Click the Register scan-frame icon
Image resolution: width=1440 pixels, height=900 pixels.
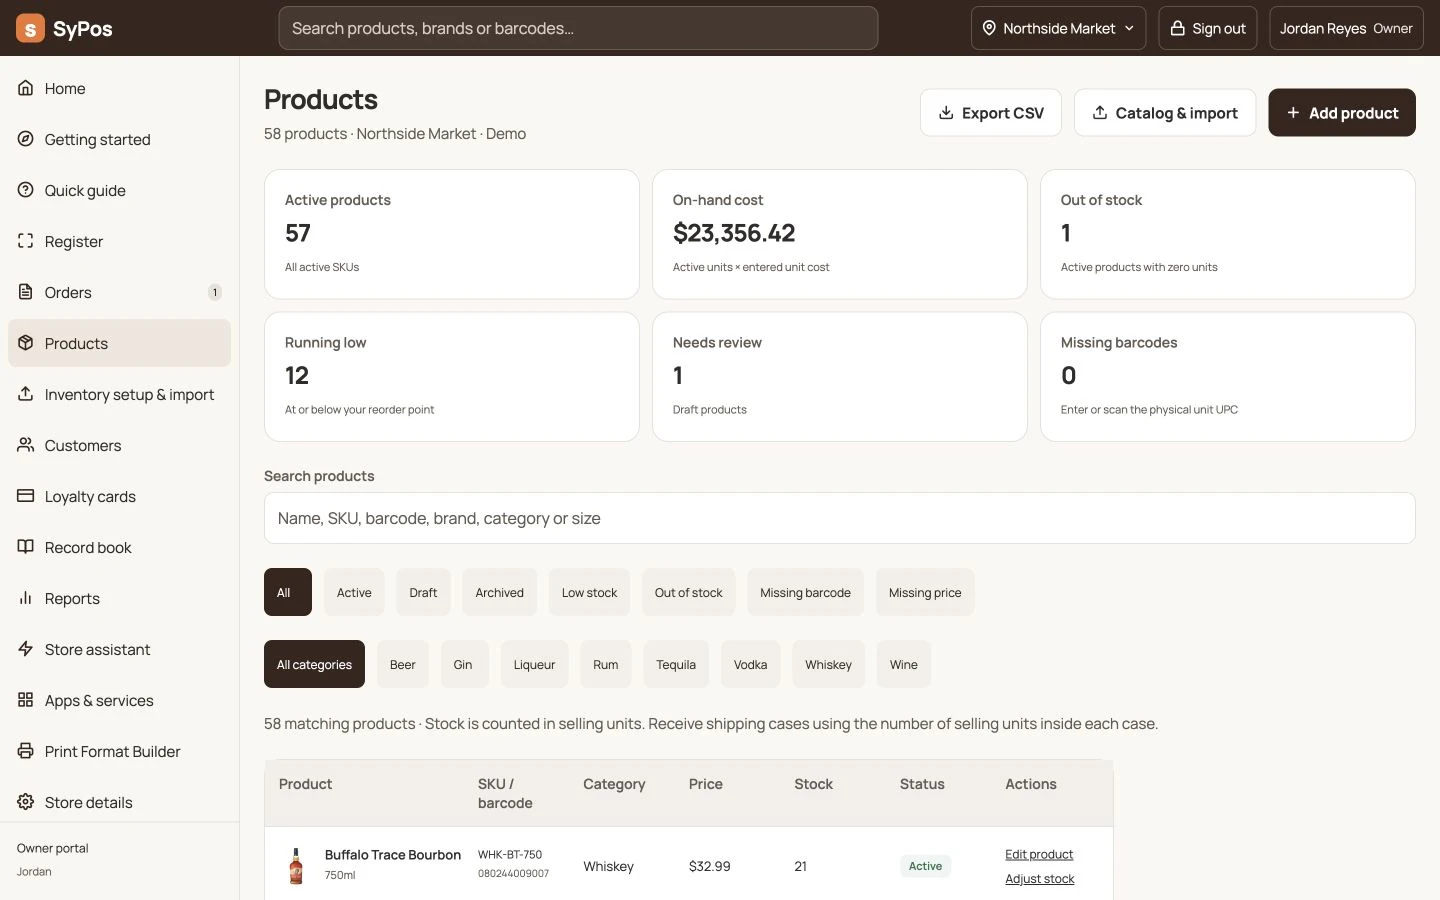click(26, 241)
